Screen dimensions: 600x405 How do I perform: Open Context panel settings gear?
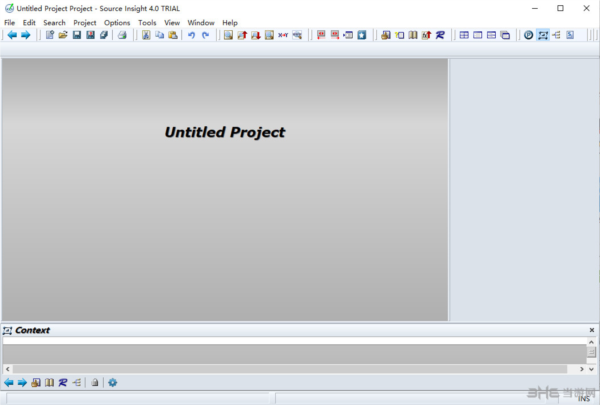[x=112, y=382]
